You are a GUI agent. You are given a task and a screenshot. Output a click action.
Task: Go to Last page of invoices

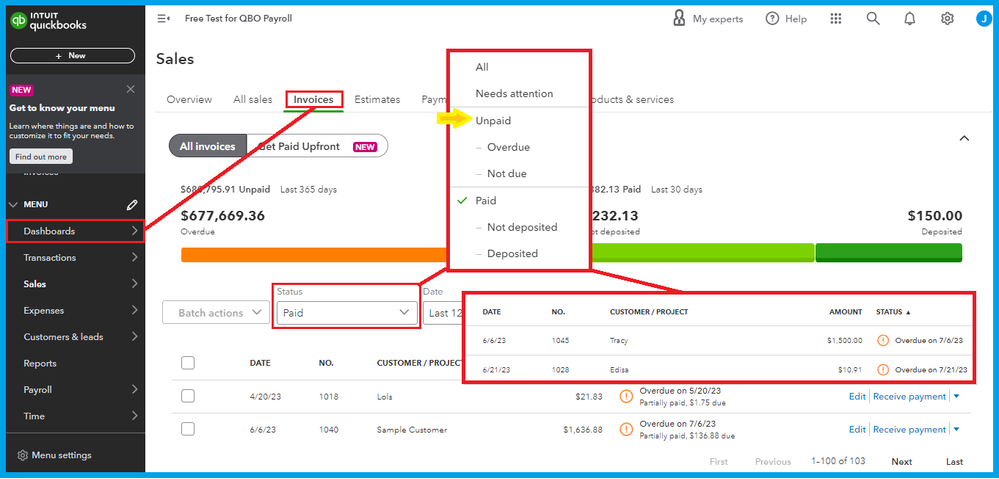[x=954, y=462]
